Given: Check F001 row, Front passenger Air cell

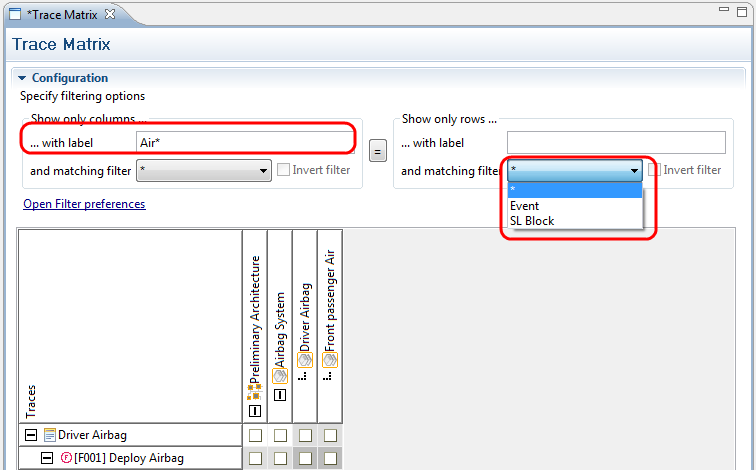Looking at the screenshot, I should 330,458.
